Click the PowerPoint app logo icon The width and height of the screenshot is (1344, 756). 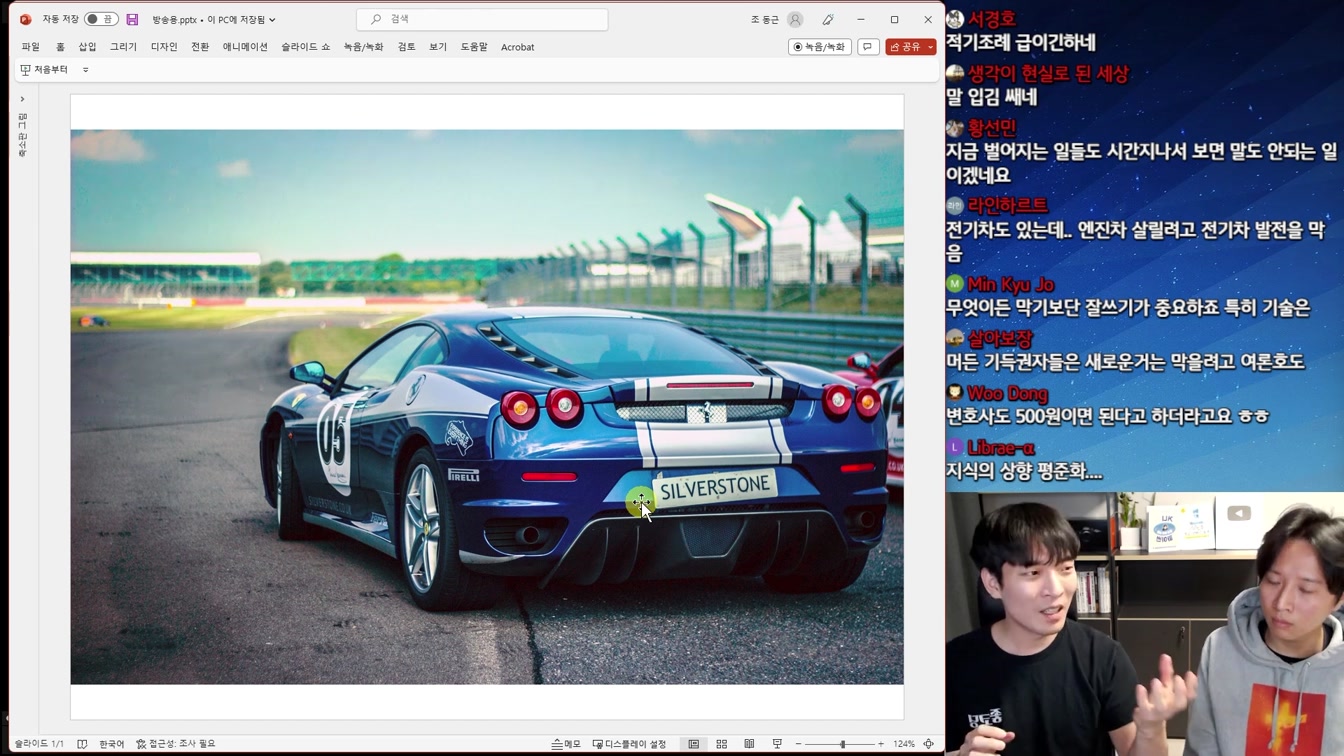[25, 19]
